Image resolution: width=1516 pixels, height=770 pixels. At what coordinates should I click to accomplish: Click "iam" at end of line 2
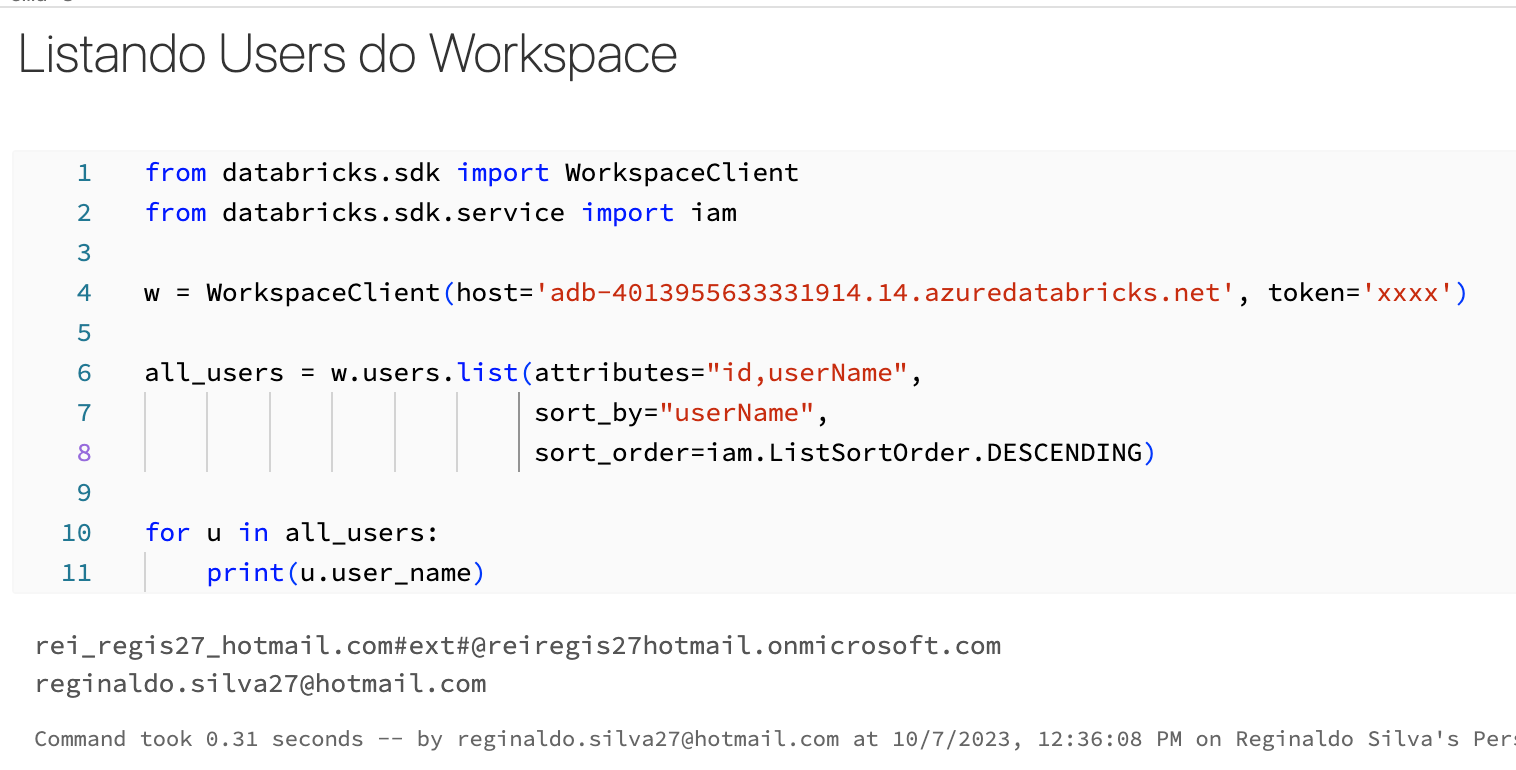[x=714, y=213]
